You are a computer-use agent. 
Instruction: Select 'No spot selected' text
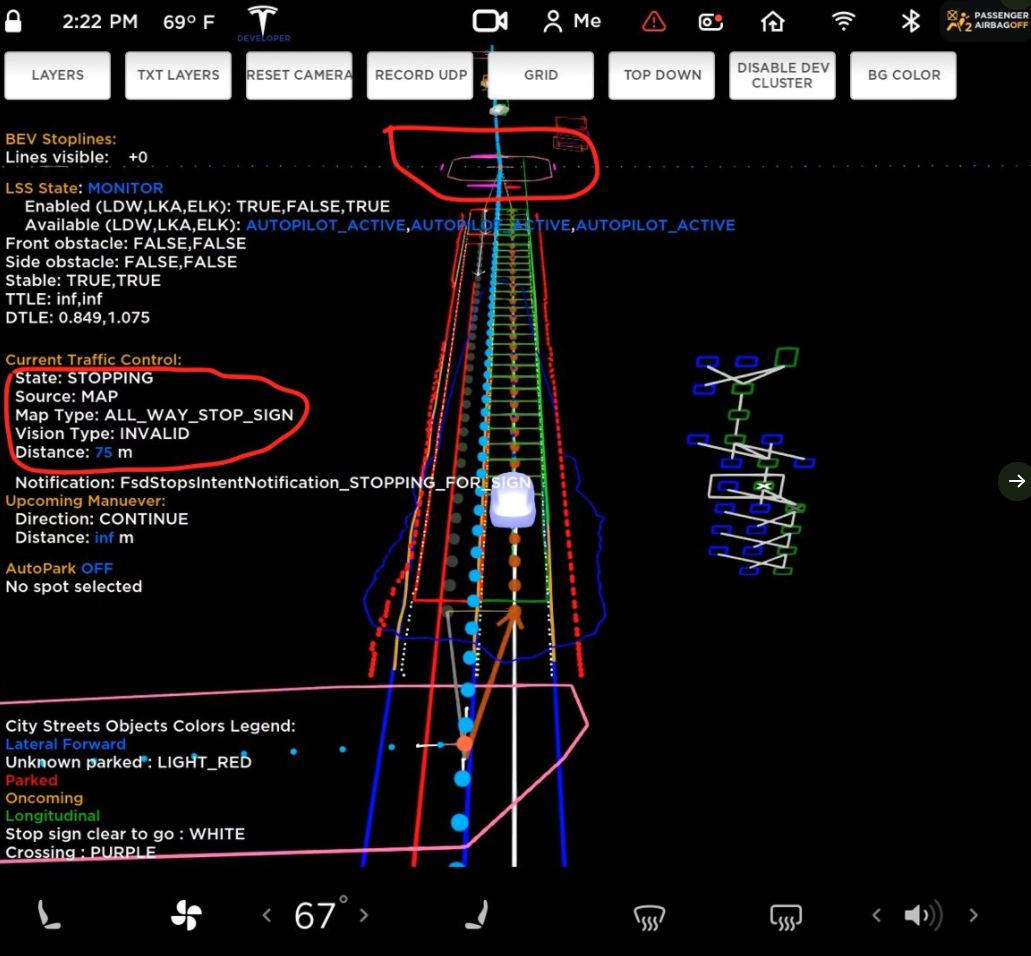[74, 586]
